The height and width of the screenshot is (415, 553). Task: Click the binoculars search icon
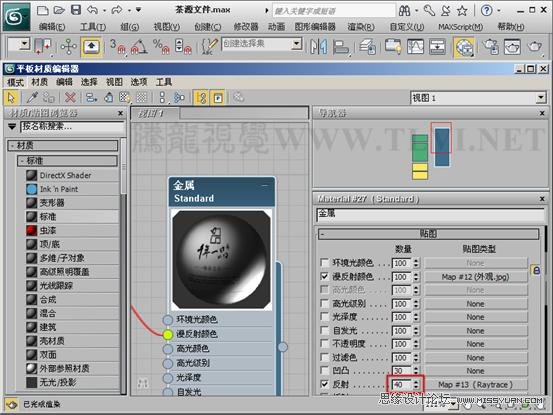[x=405, y=11]
